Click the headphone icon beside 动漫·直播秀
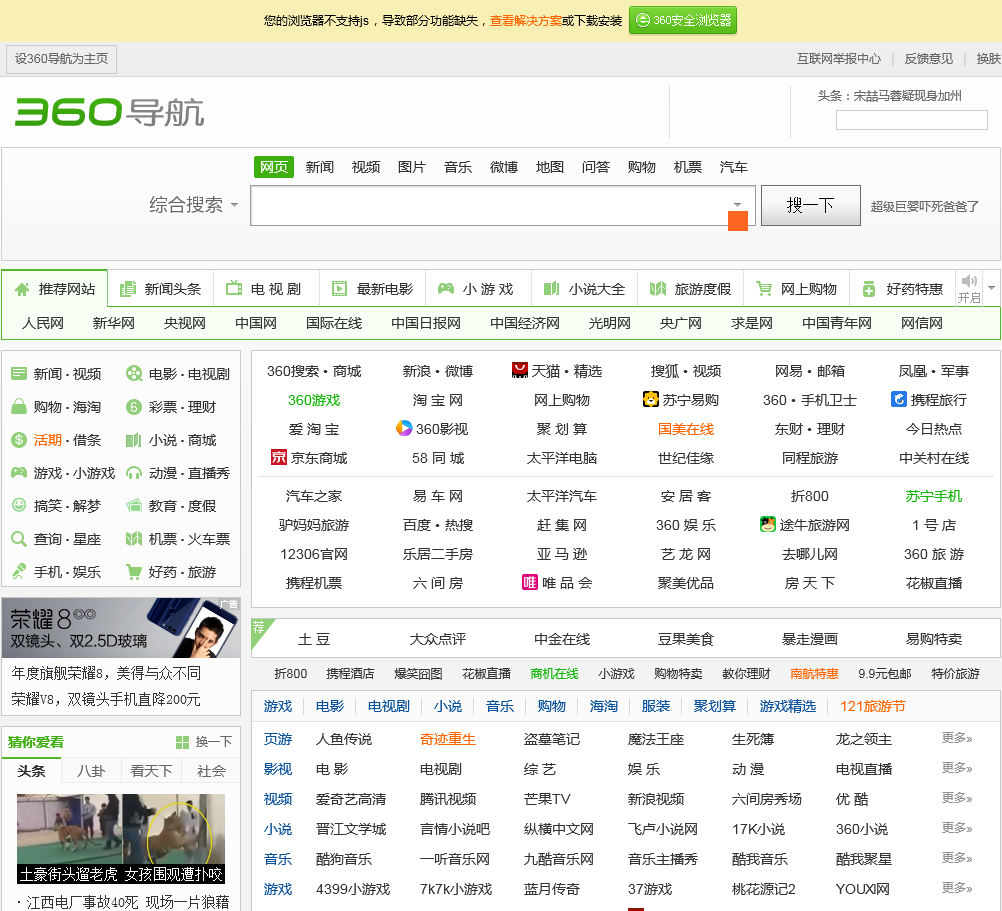This screenshot has width=1002, height=911. pos(134,473)
